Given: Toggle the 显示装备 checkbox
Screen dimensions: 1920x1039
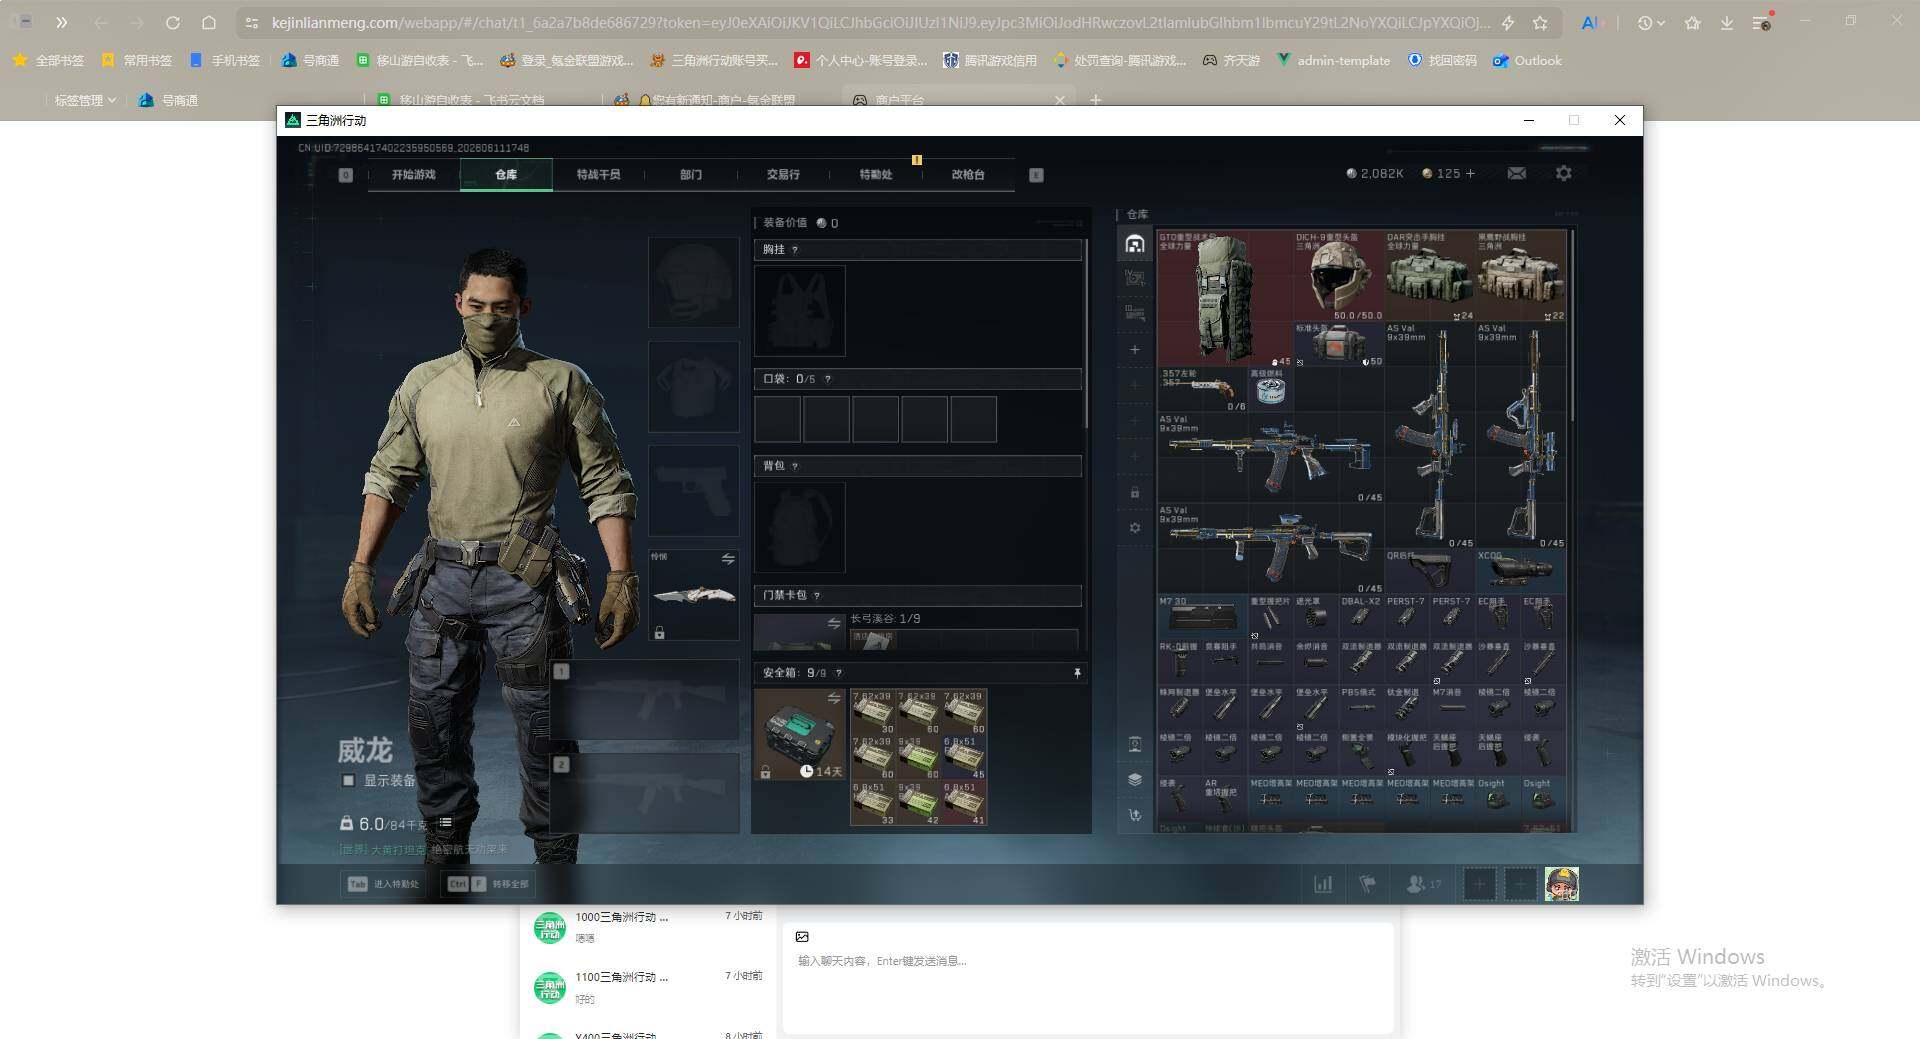Looking at the screenshot, I should (x=348, y=780).
